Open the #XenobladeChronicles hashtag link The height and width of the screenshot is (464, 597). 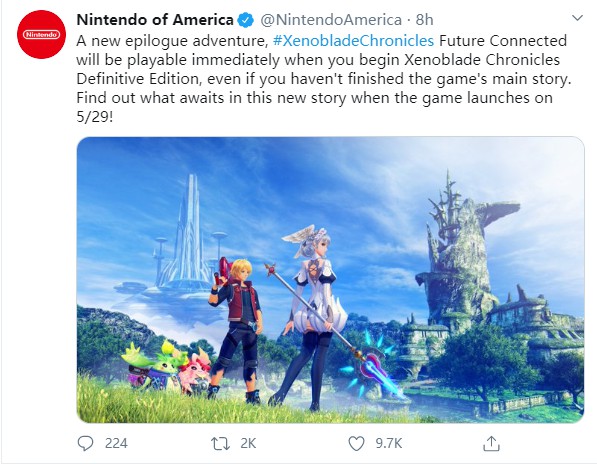coord(353,40)
